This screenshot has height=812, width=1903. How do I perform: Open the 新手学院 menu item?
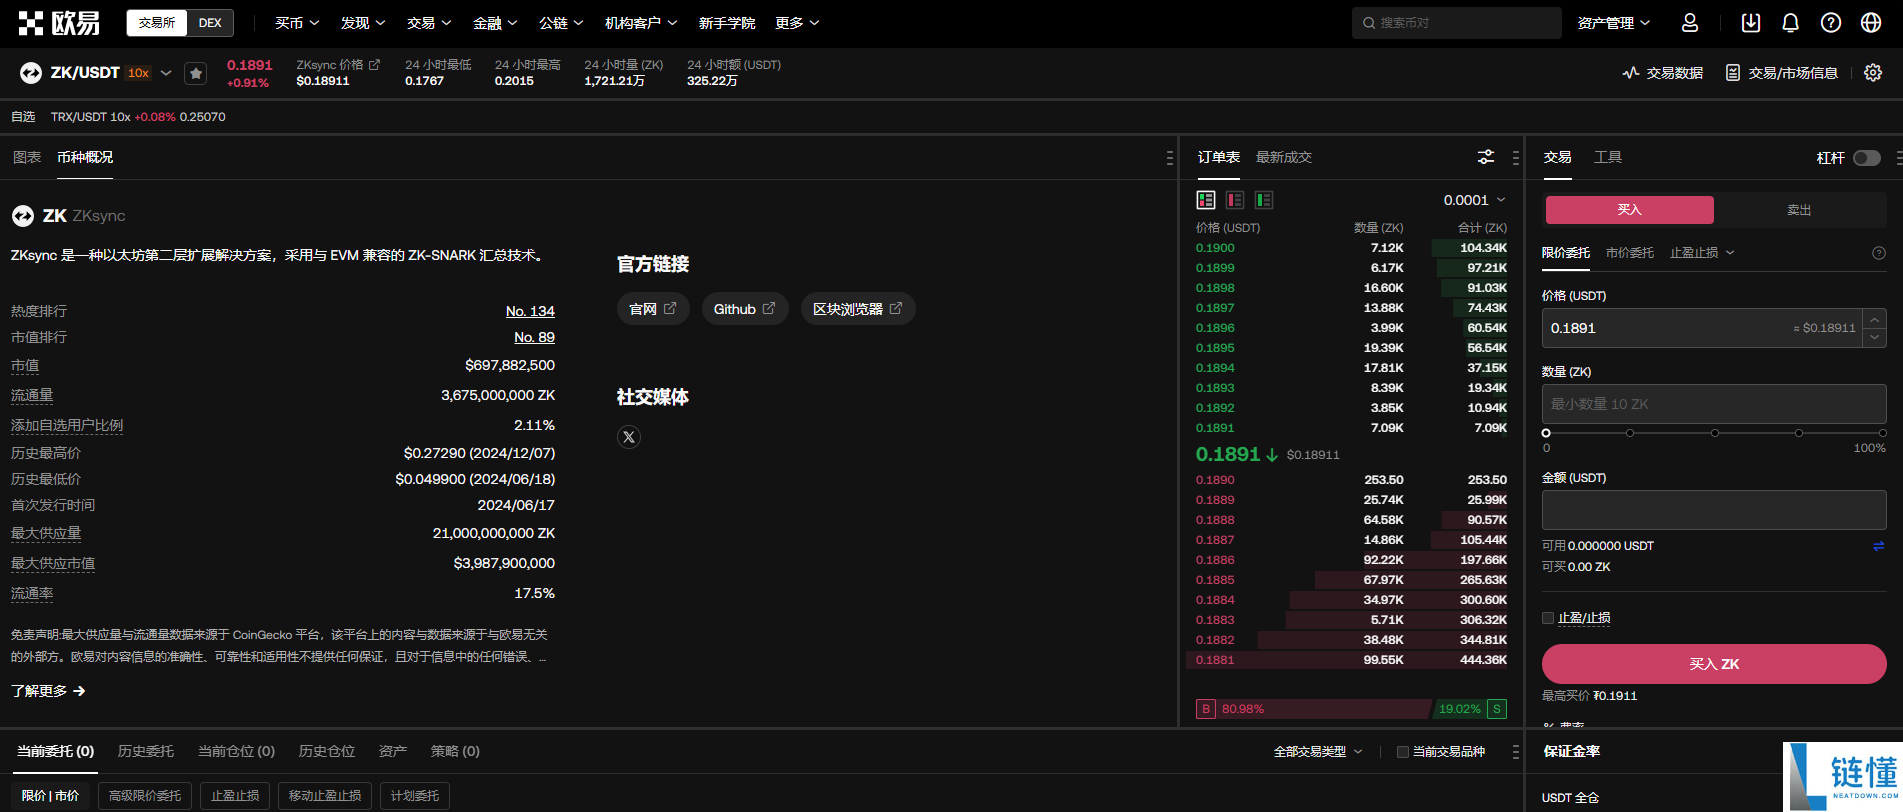pyautogui.click(x=727, y=23)
